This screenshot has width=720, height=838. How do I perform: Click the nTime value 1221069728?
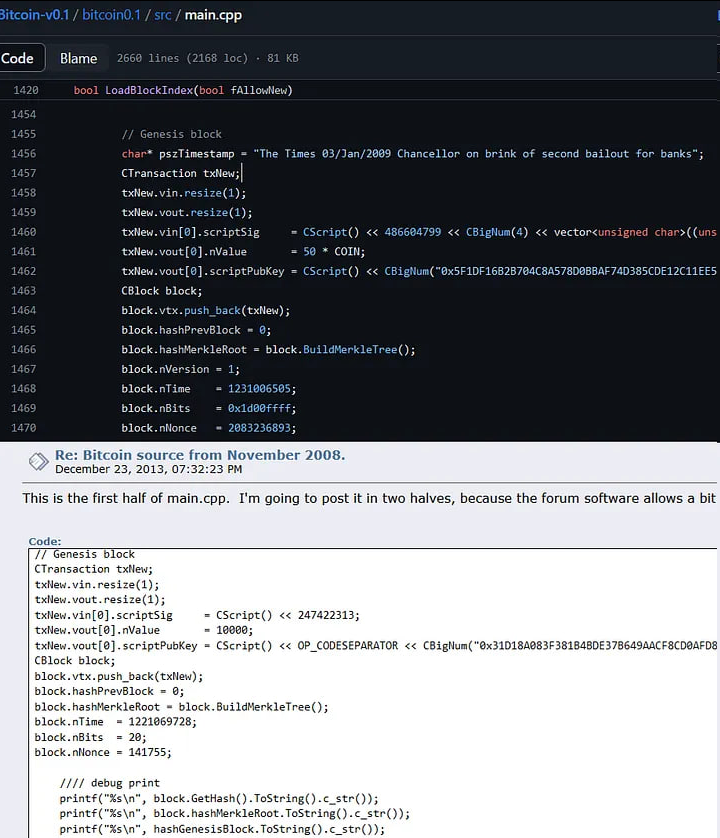click(x=162, y=722)
